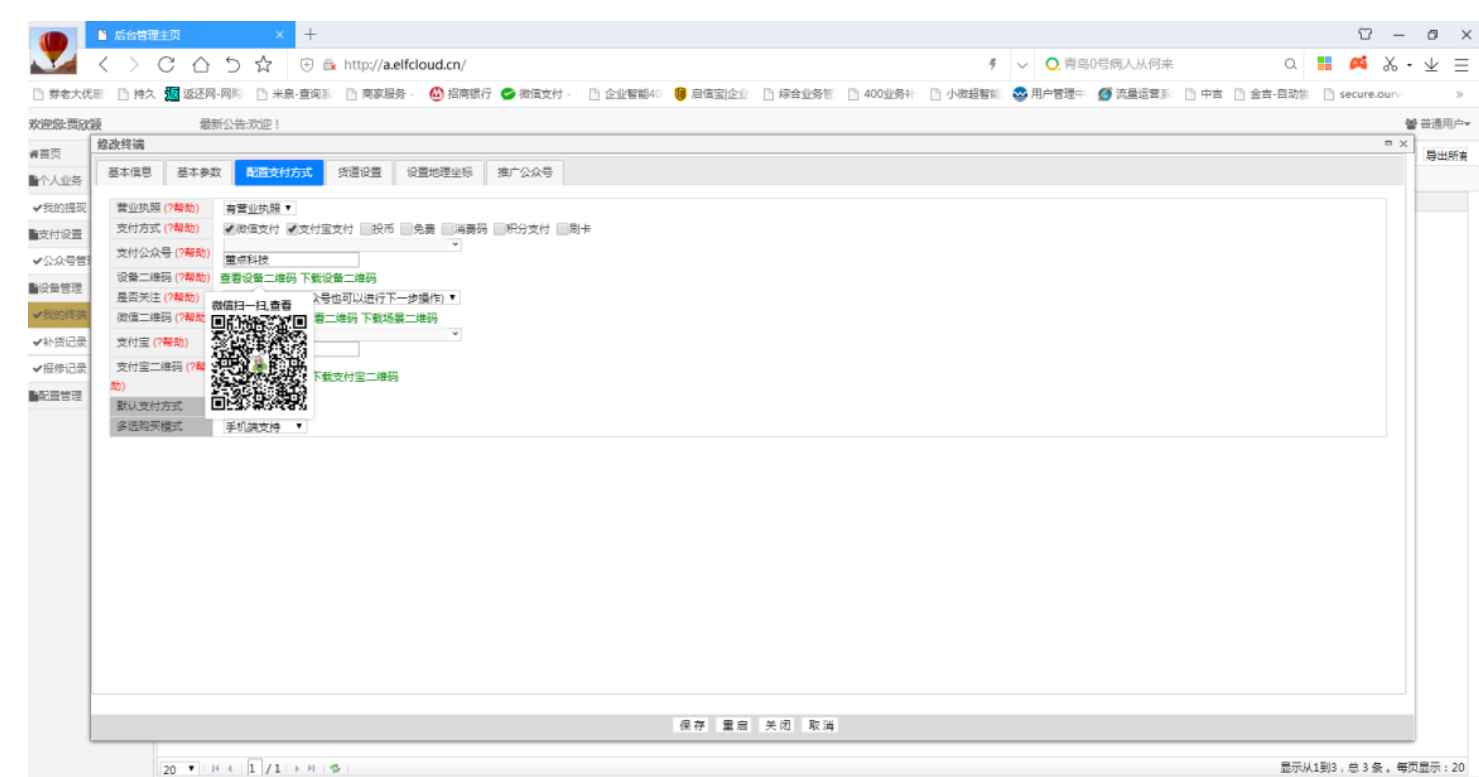Viewport: 1479px width, 777px height.
Task: Click the 查看设备二维码 link
Action: click(258, 278)
